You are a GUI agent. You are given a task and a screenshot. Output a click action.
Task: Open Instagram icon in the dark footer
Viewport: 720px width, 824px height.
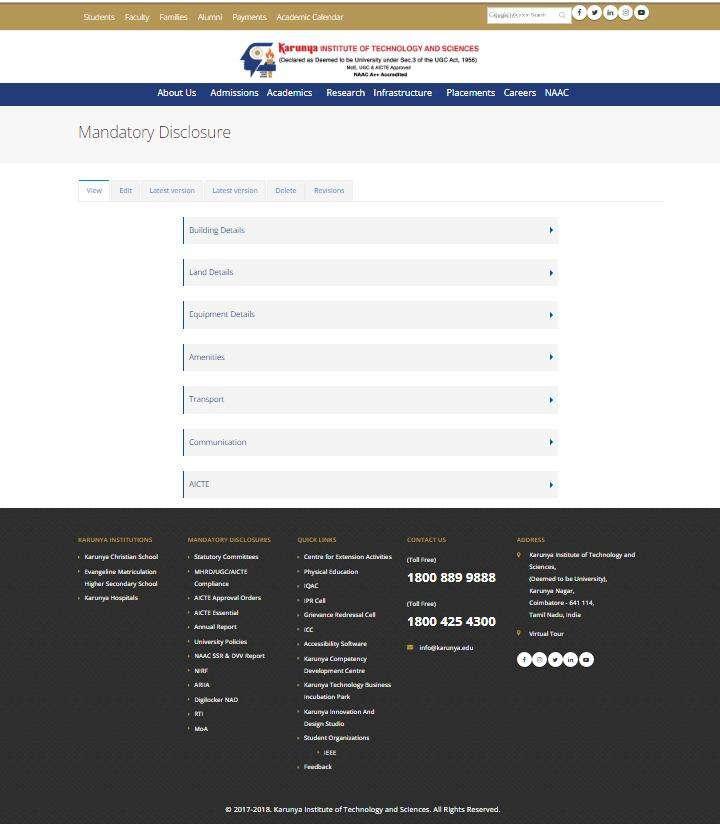(x=539, y=659)
